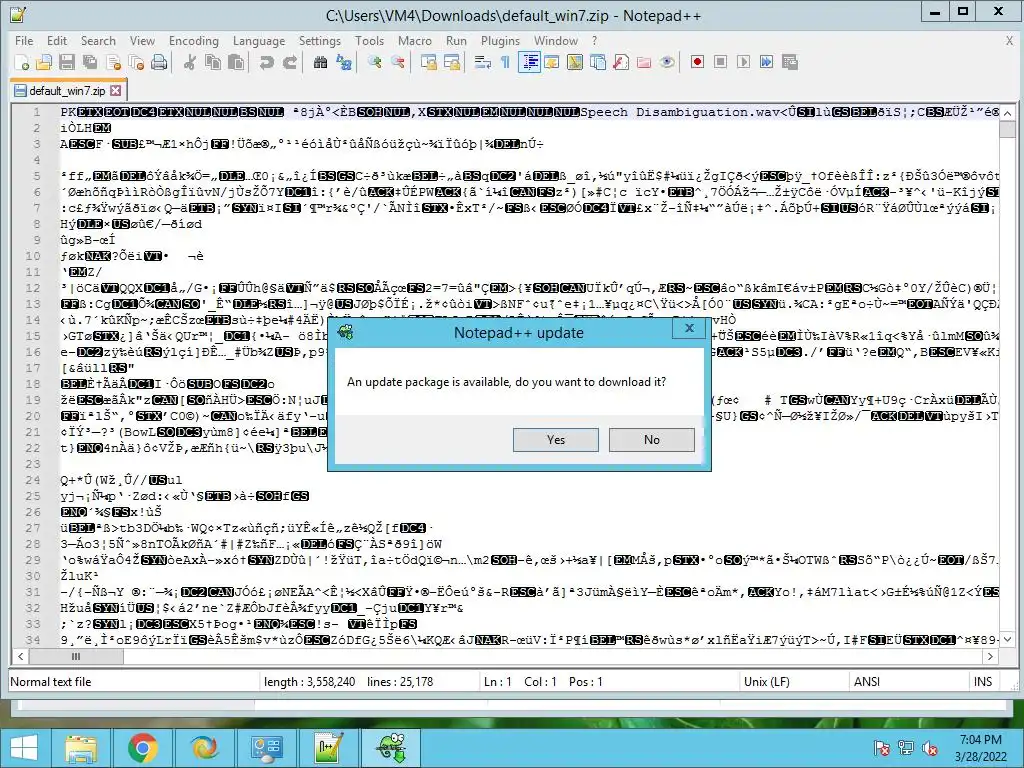The image size is (1024, 768).
Task: Open the Tools menu
Action: [x=369, y=40]
